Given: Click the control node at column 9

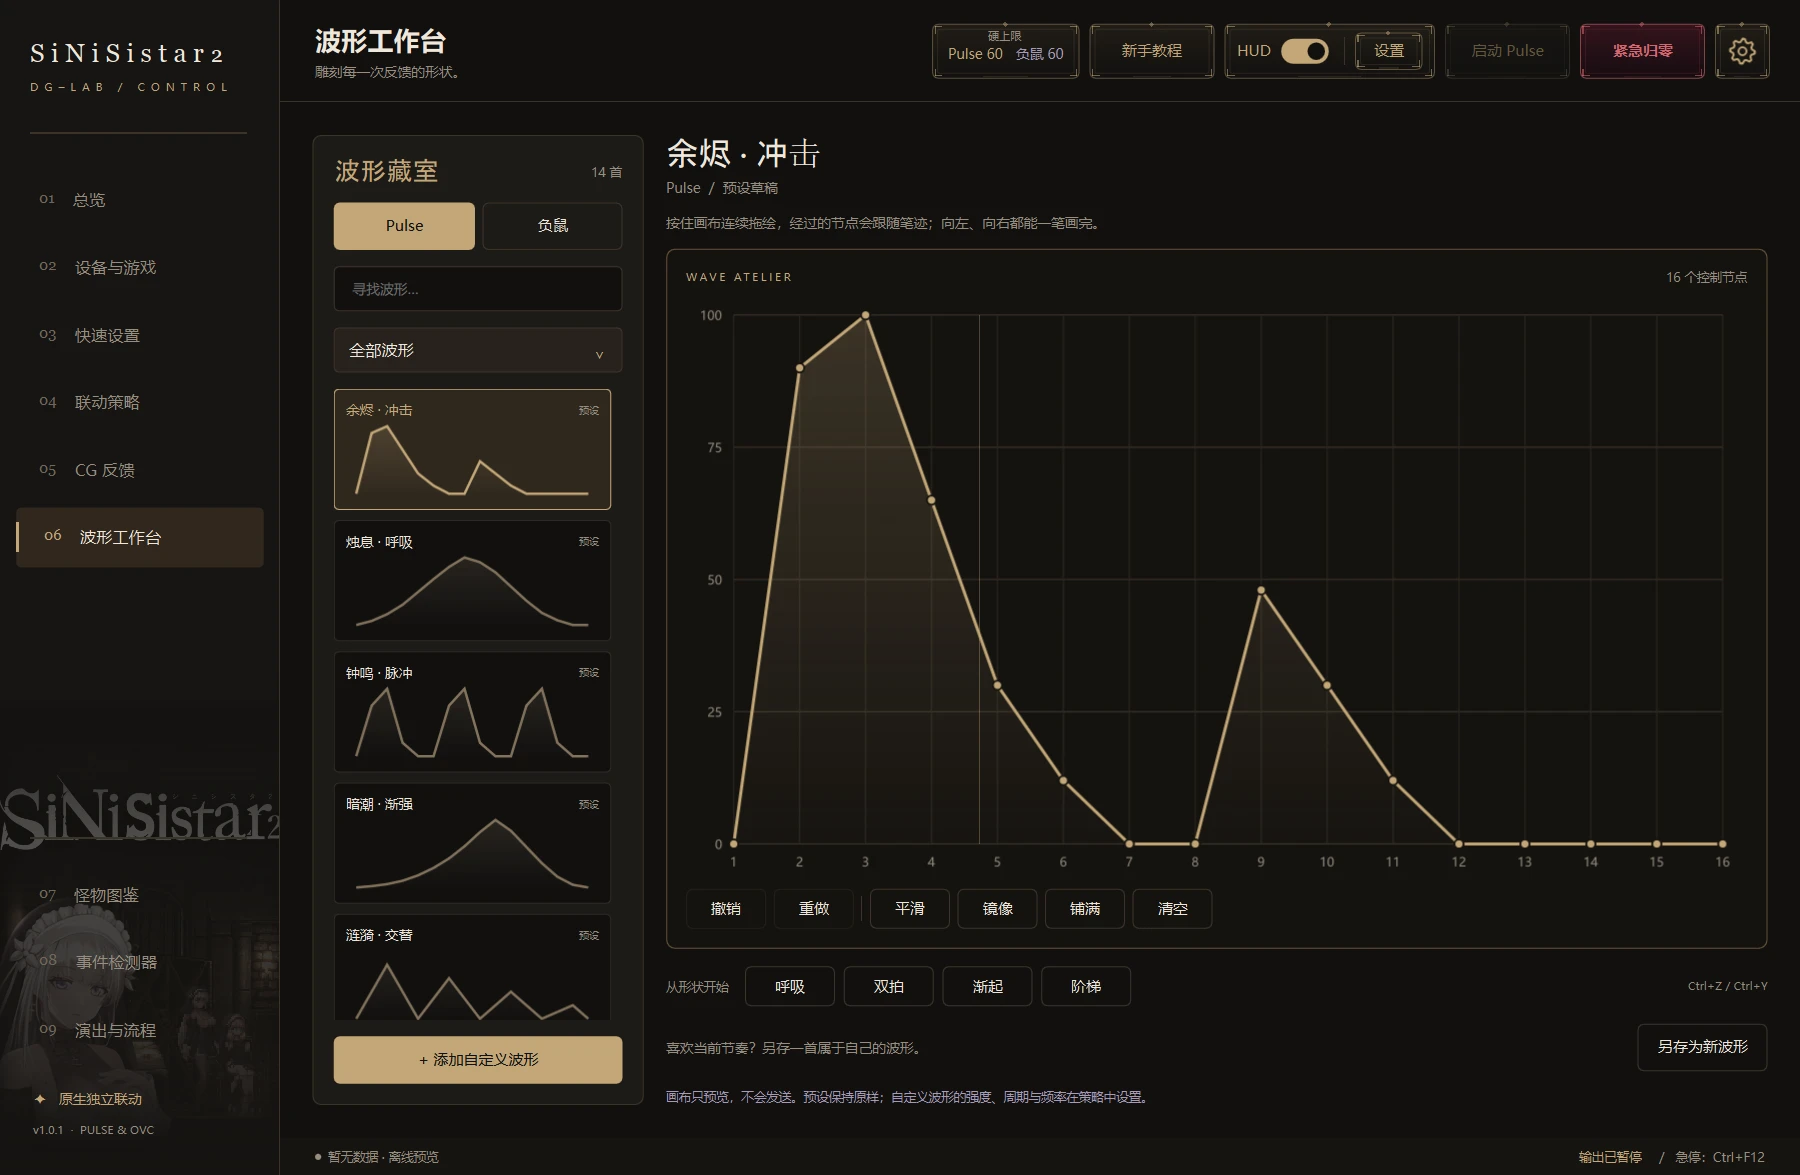Looking at the screenshot, I should click(x=1261, y=590).
